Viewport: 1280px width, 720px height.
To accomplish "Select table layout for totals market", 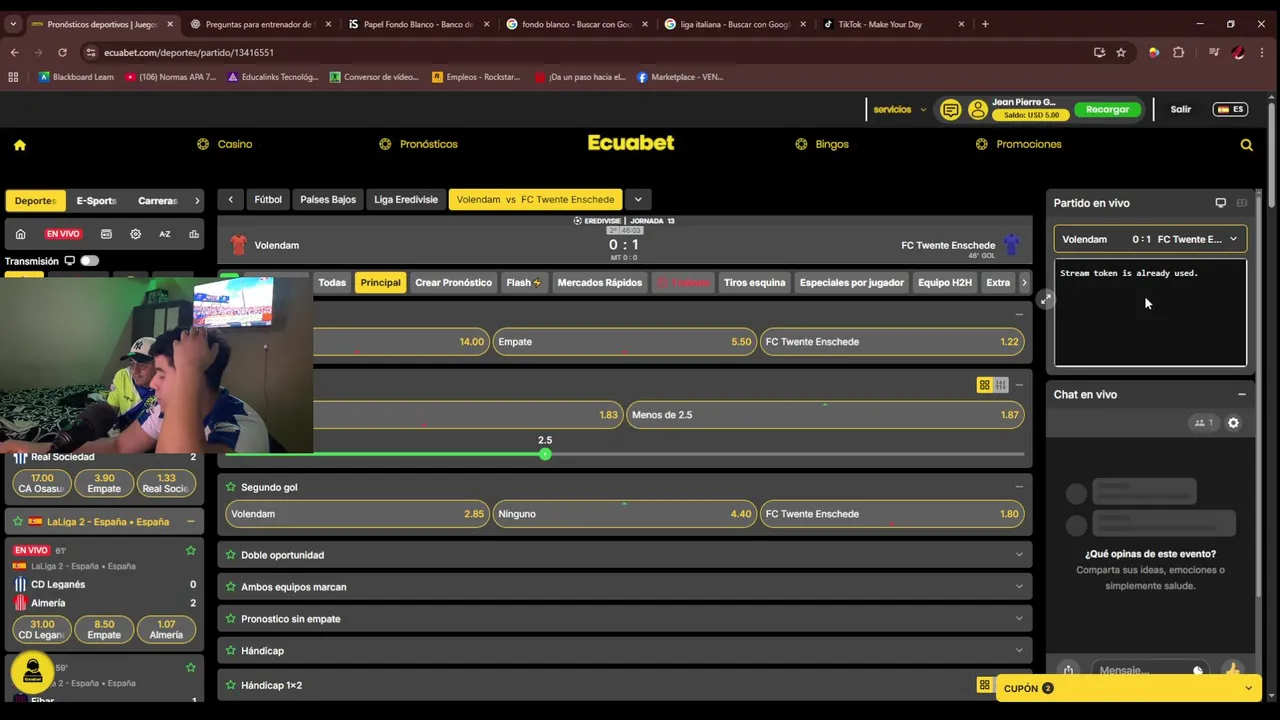I will (x=1000, y=385).
